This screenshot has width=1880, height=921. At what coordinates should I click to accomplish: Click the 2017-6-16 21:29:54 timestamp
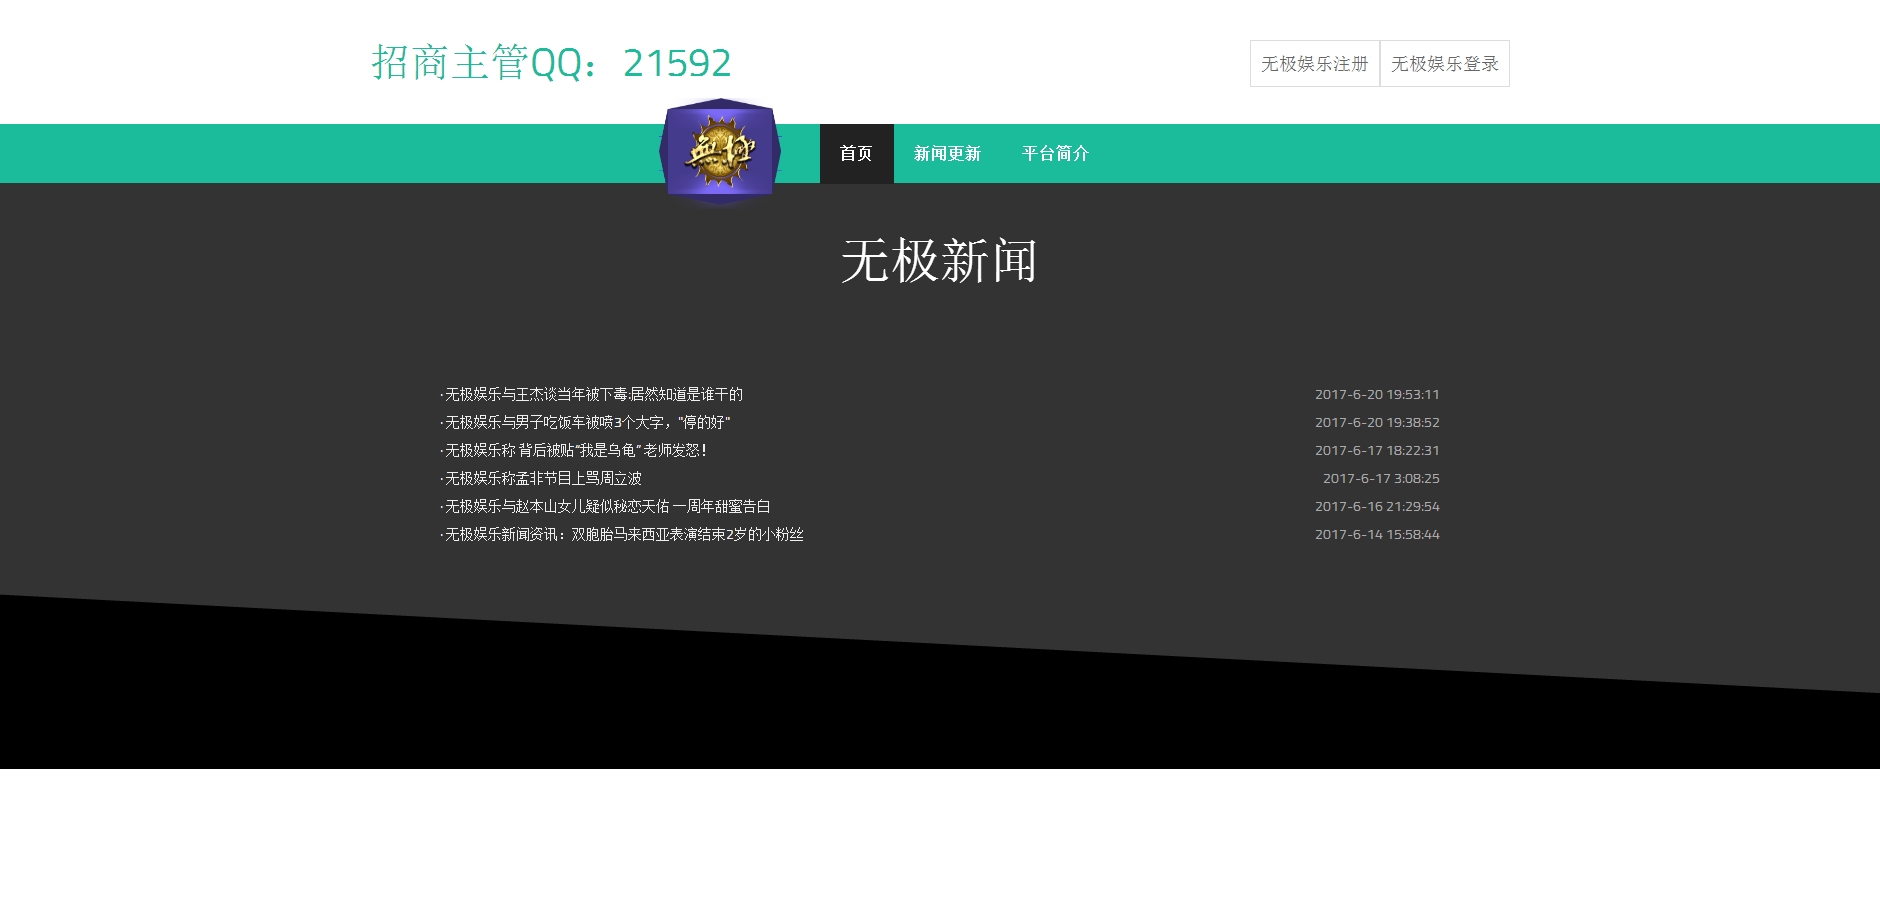[x=1377, y=507]
